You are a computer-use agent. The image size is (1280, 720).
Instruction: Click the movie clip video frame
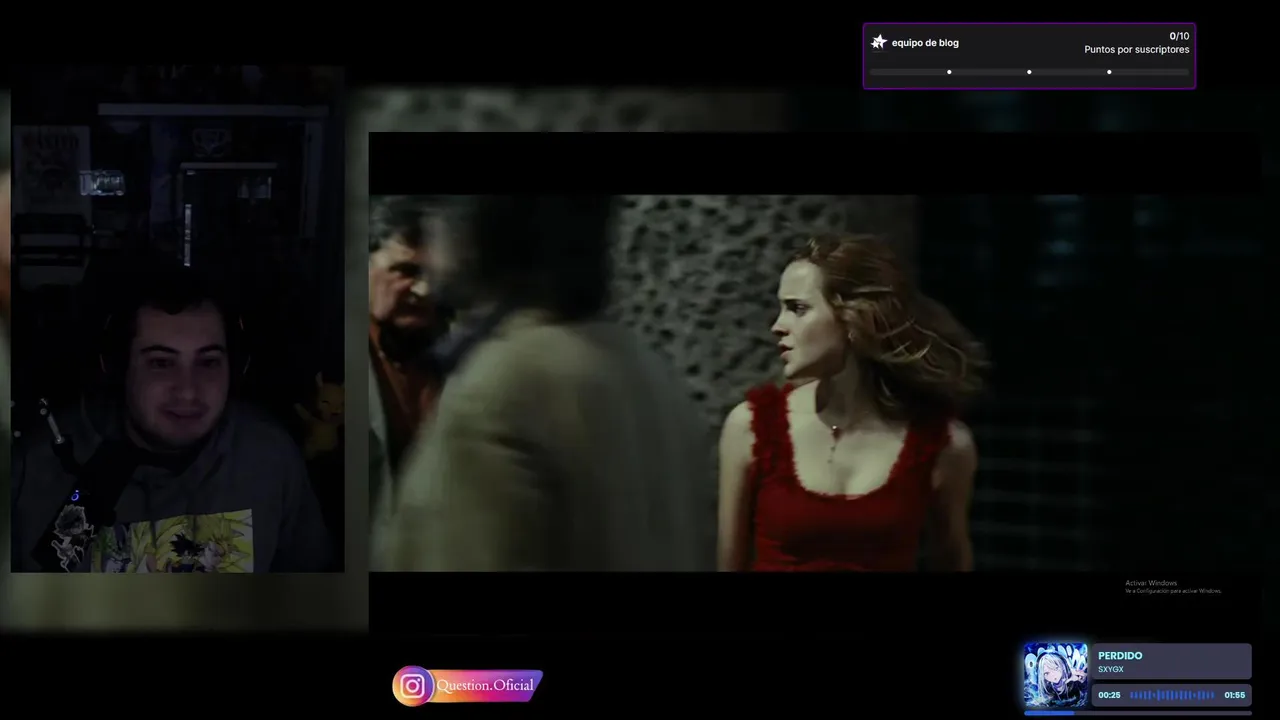click(x=814, y=383)
